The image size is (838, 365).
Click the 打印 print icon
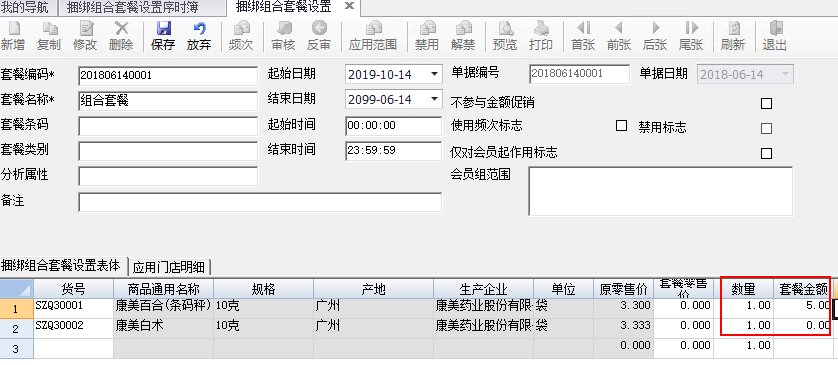pyautogui.click(x=541, y=29)
